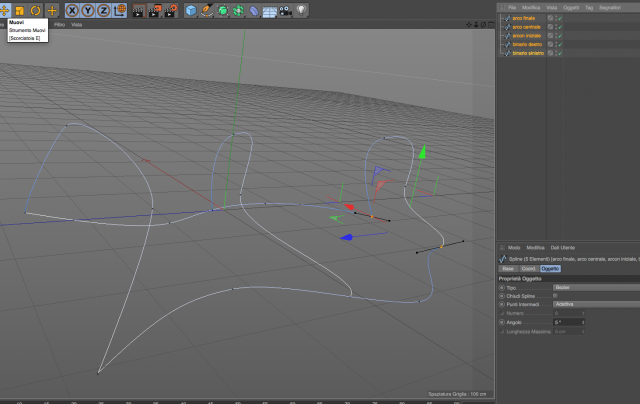
Task: Open viewport Vista menu
Action: [77, 25]
